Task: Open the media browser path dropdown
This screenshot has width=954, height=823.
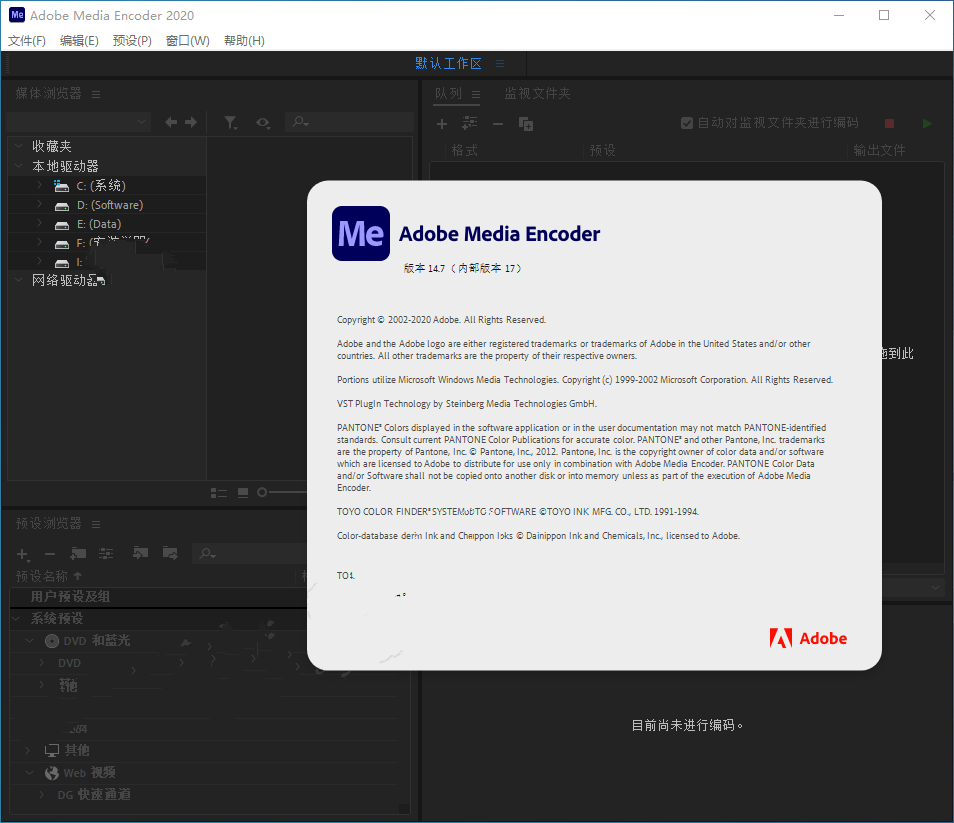Action: 79,122
